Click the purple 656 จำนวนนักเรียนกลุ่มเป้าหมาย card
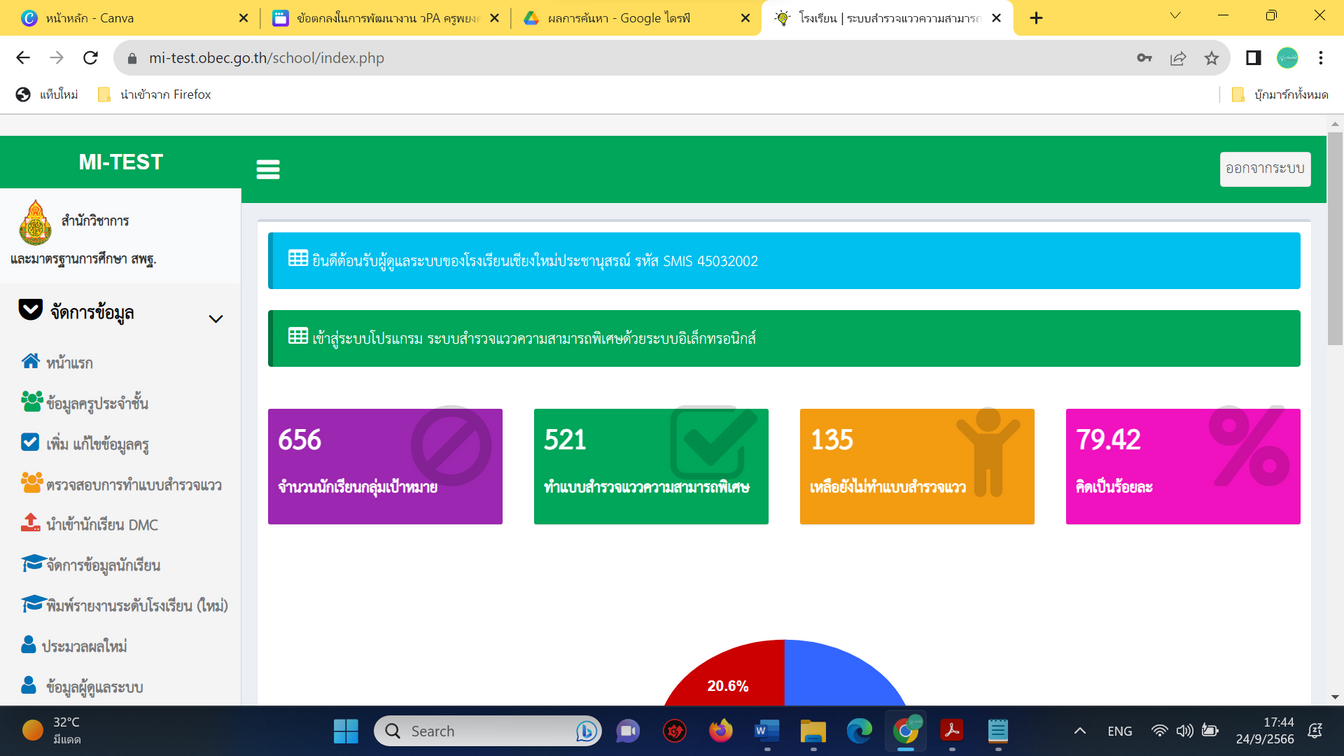 (x=385, y=466)
